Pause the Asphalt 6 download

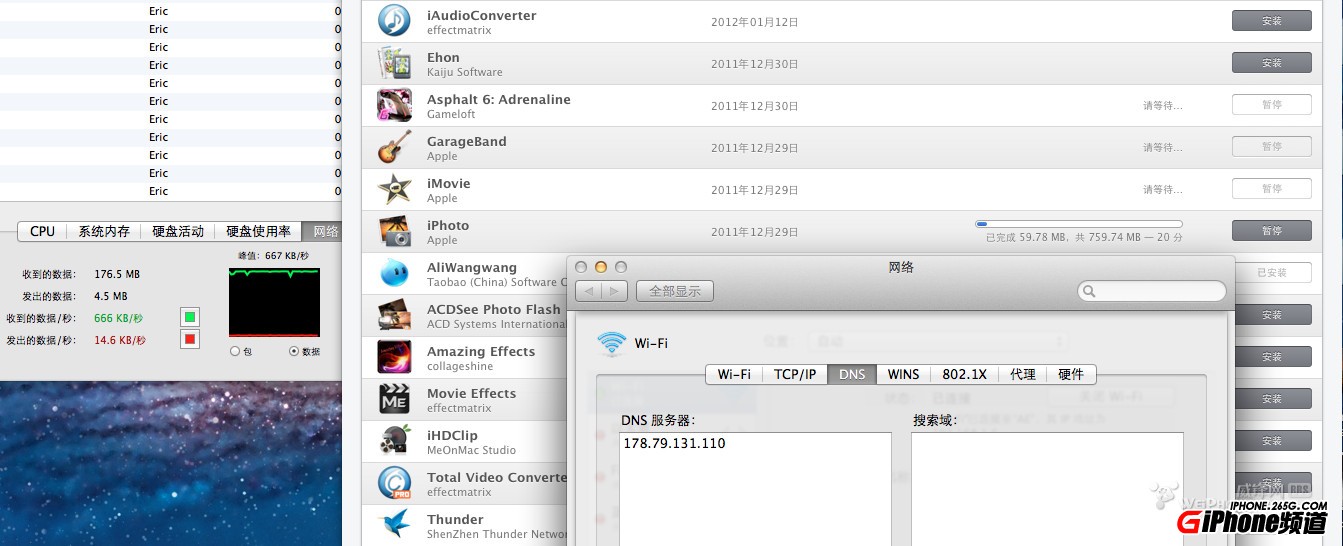(x=1271, y=105)
